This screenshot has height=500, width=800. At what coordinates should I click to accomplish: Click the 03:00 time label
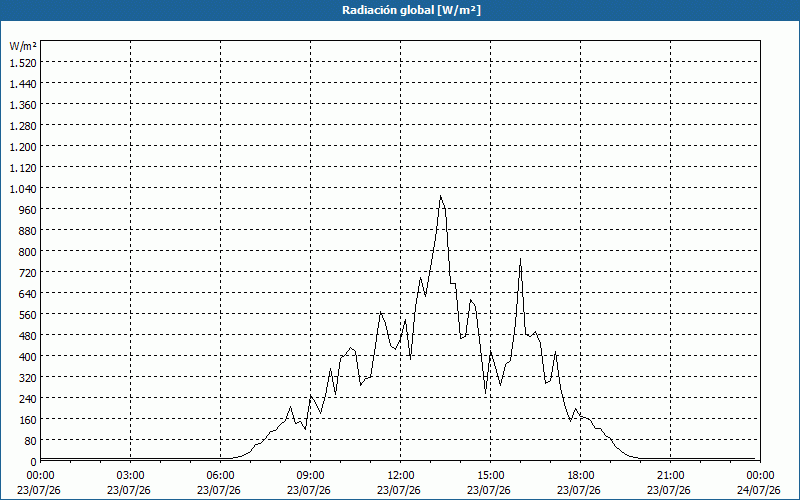[x=129, y=476]
